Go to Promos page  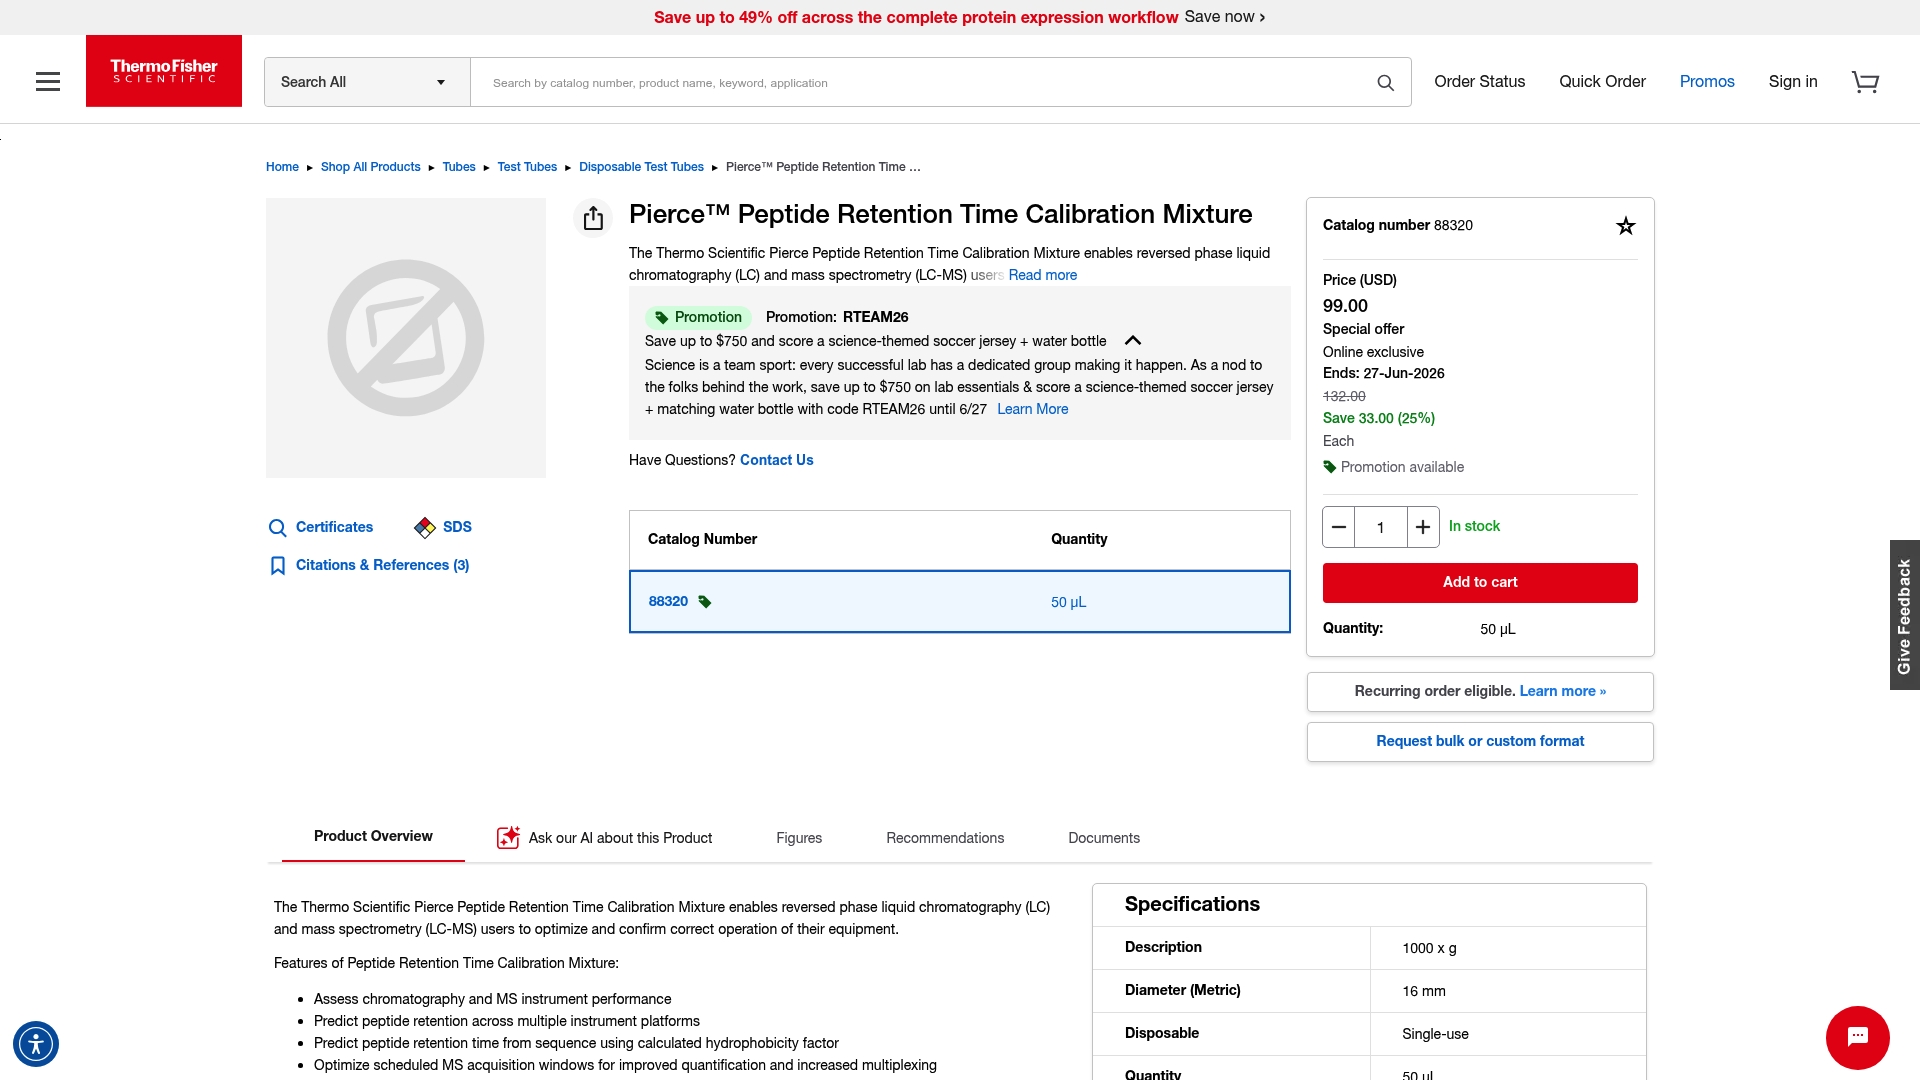[1707, 82]
